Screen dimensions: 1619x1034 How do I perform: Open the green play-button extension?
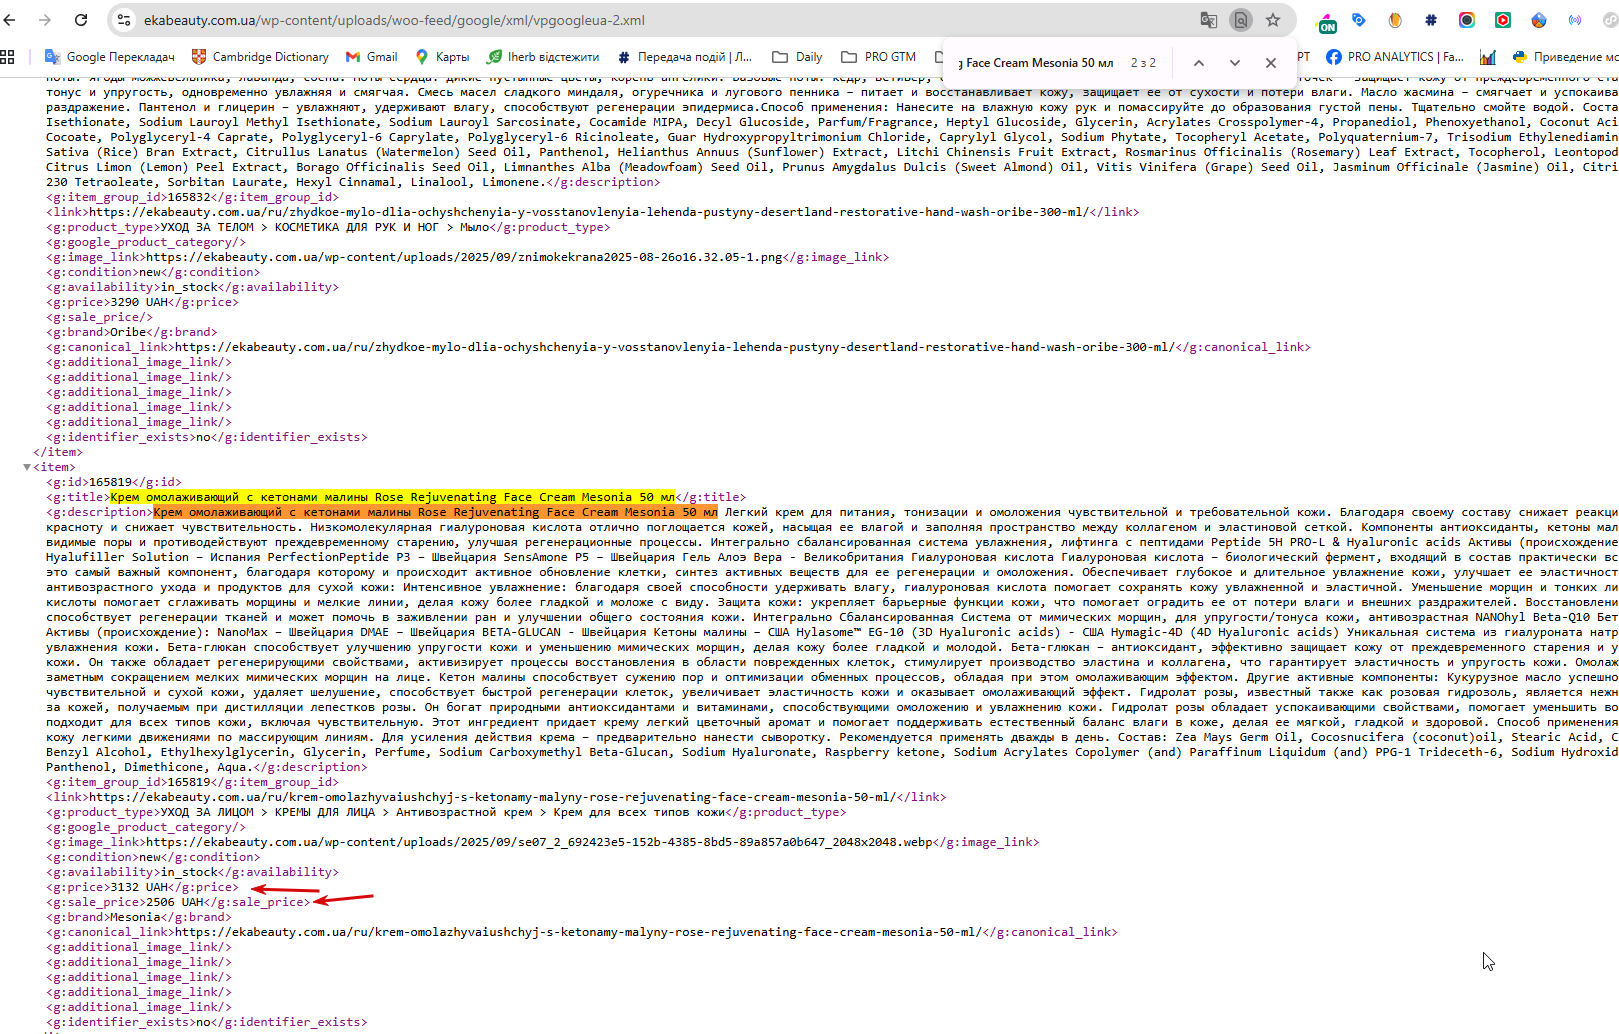point(1503,20)
